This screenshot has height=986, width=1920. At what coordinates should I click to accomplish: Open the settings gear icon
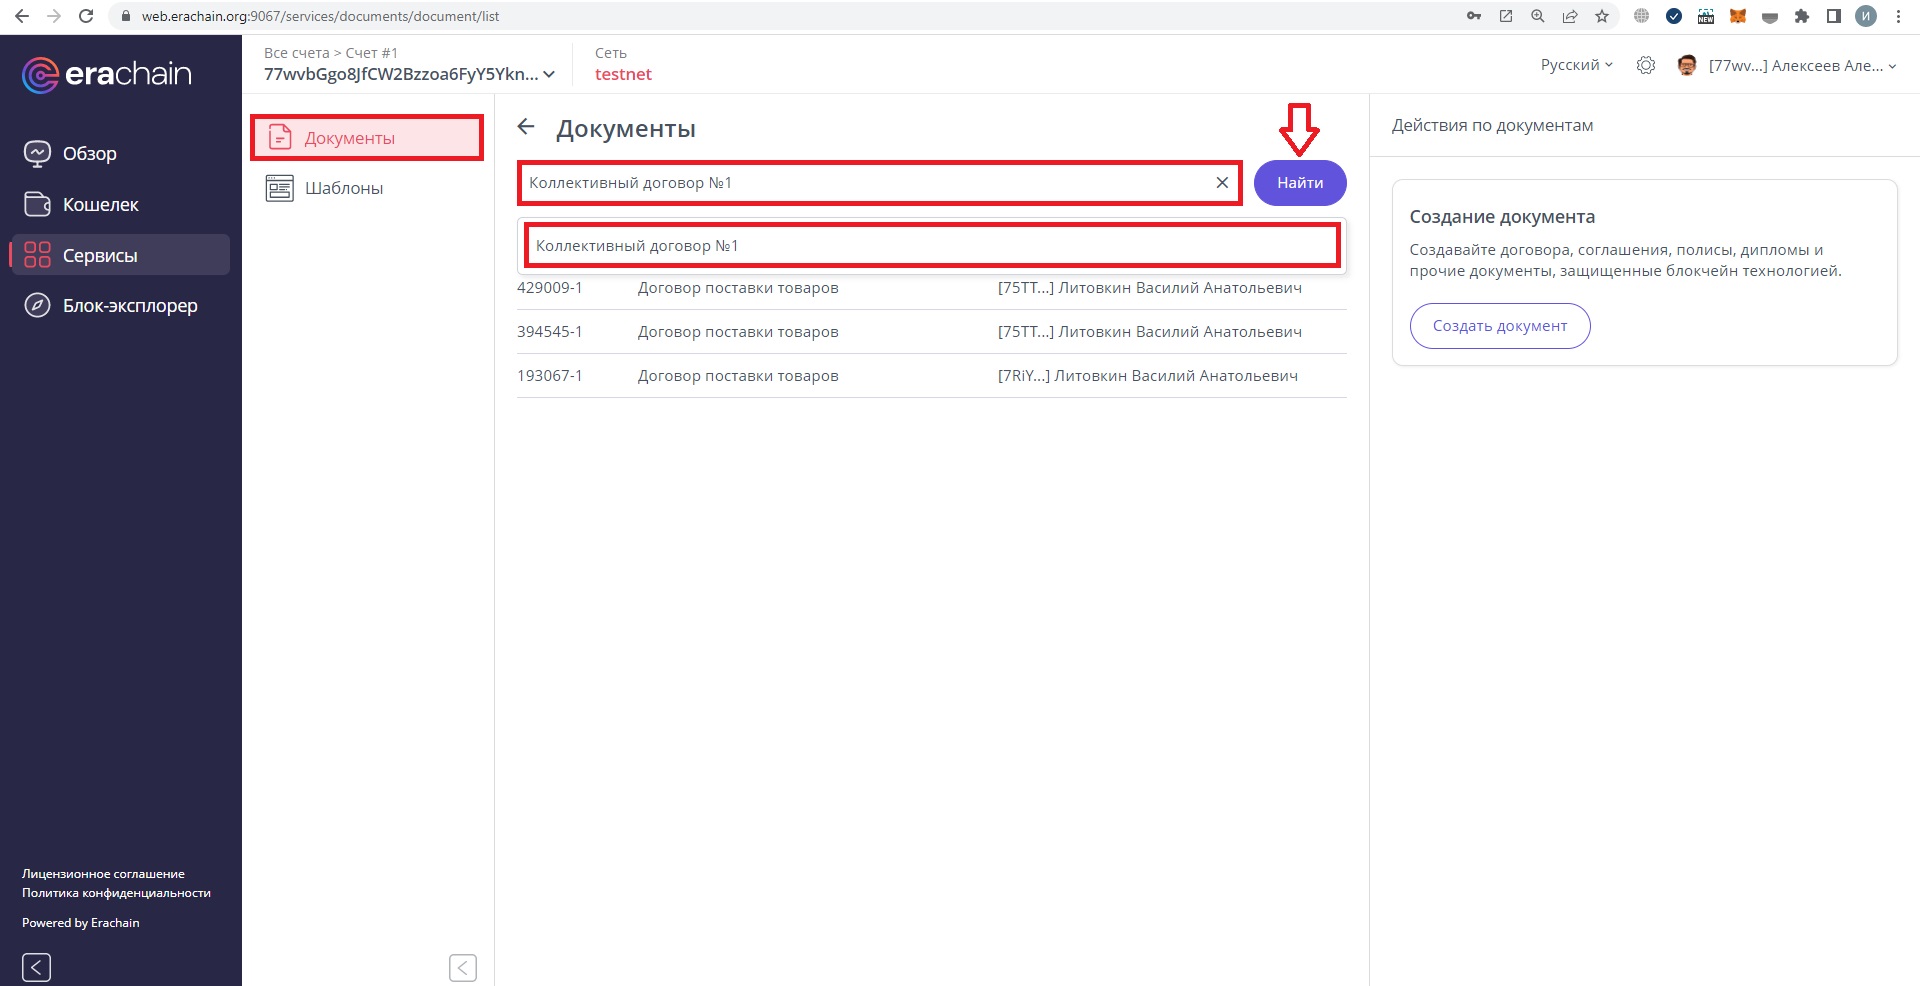(1645, 65)
